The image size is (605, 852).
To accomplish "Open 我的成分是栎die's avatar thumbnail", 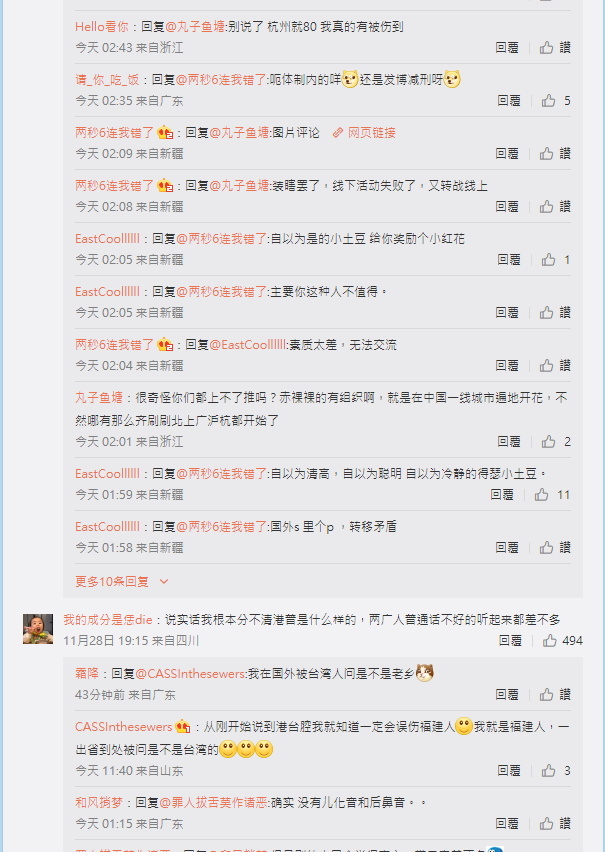I will 38,629.
